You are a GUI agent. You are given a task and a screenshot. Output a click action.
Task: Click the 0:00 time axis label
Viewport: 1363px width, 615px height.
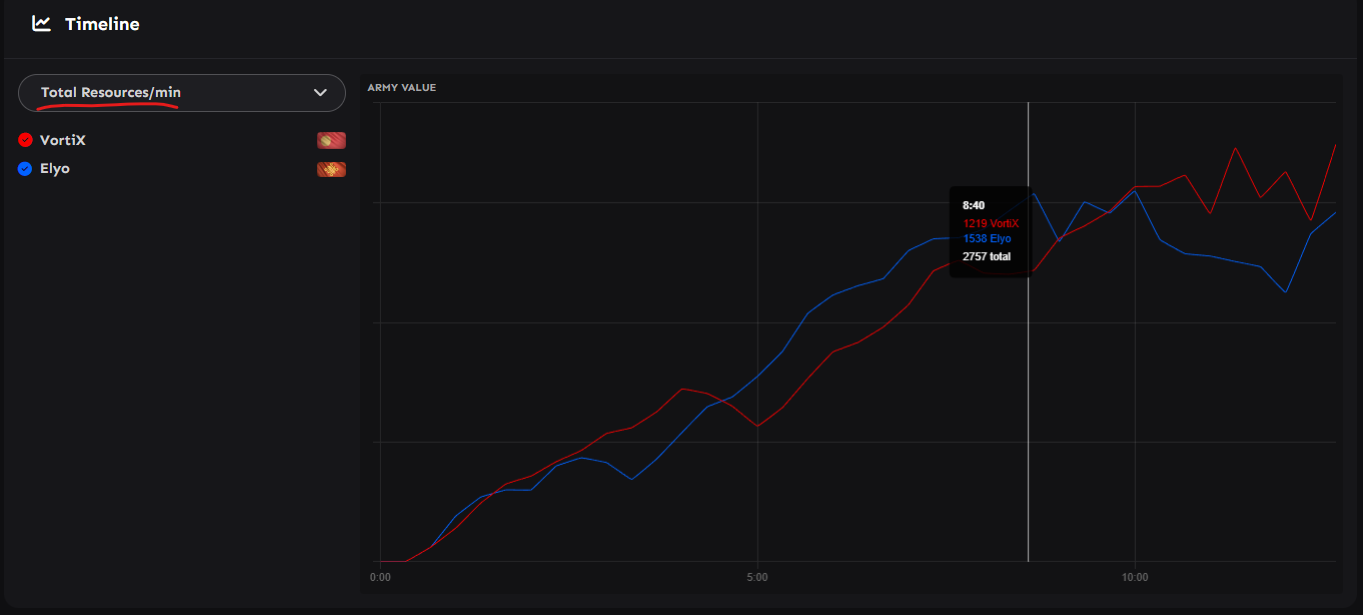click(x=380, y=577)
